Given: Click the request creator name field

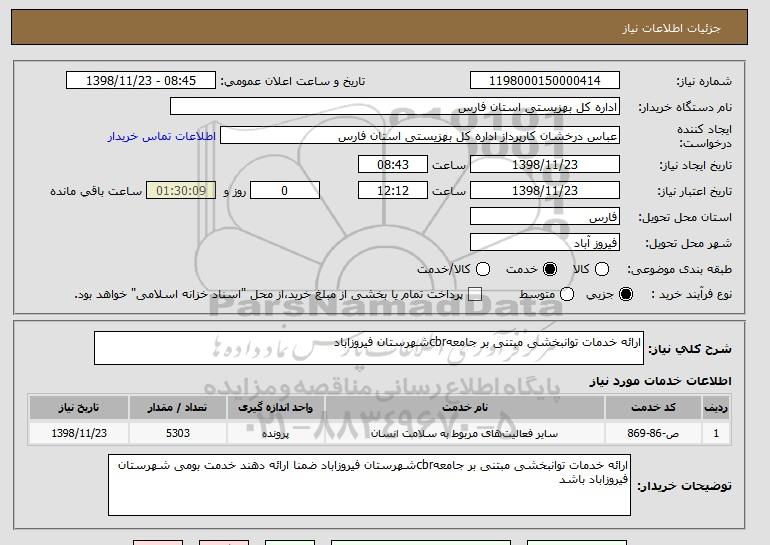Looking at the screenshot, I should 420,136.
